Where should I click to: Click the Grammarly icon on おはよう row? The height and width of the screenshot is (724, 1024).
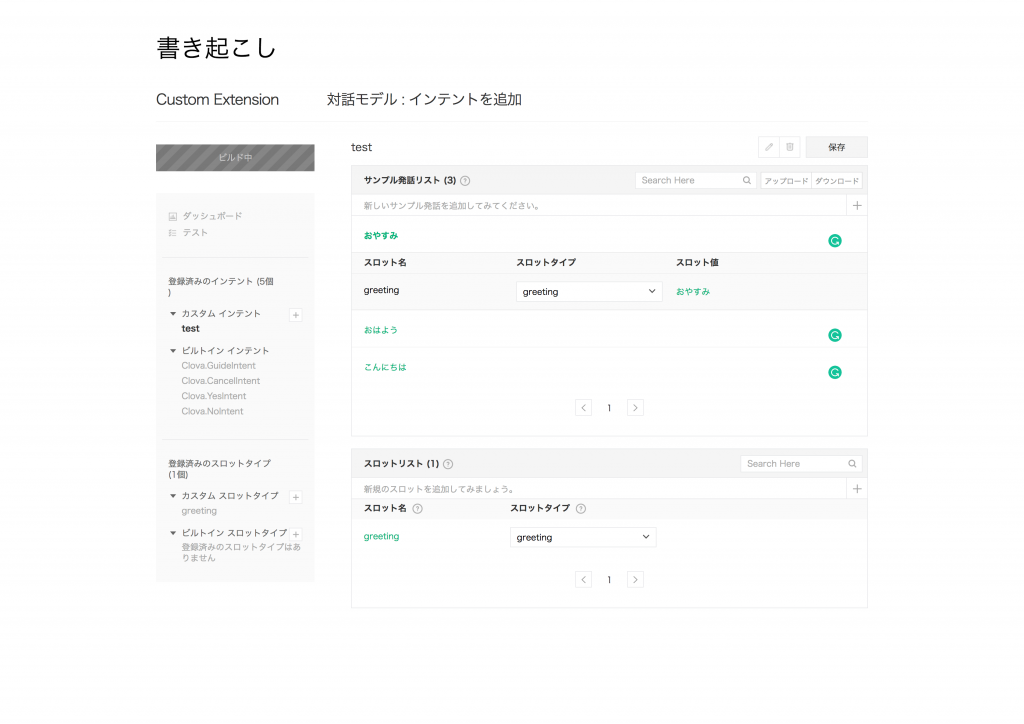point(835,336)
